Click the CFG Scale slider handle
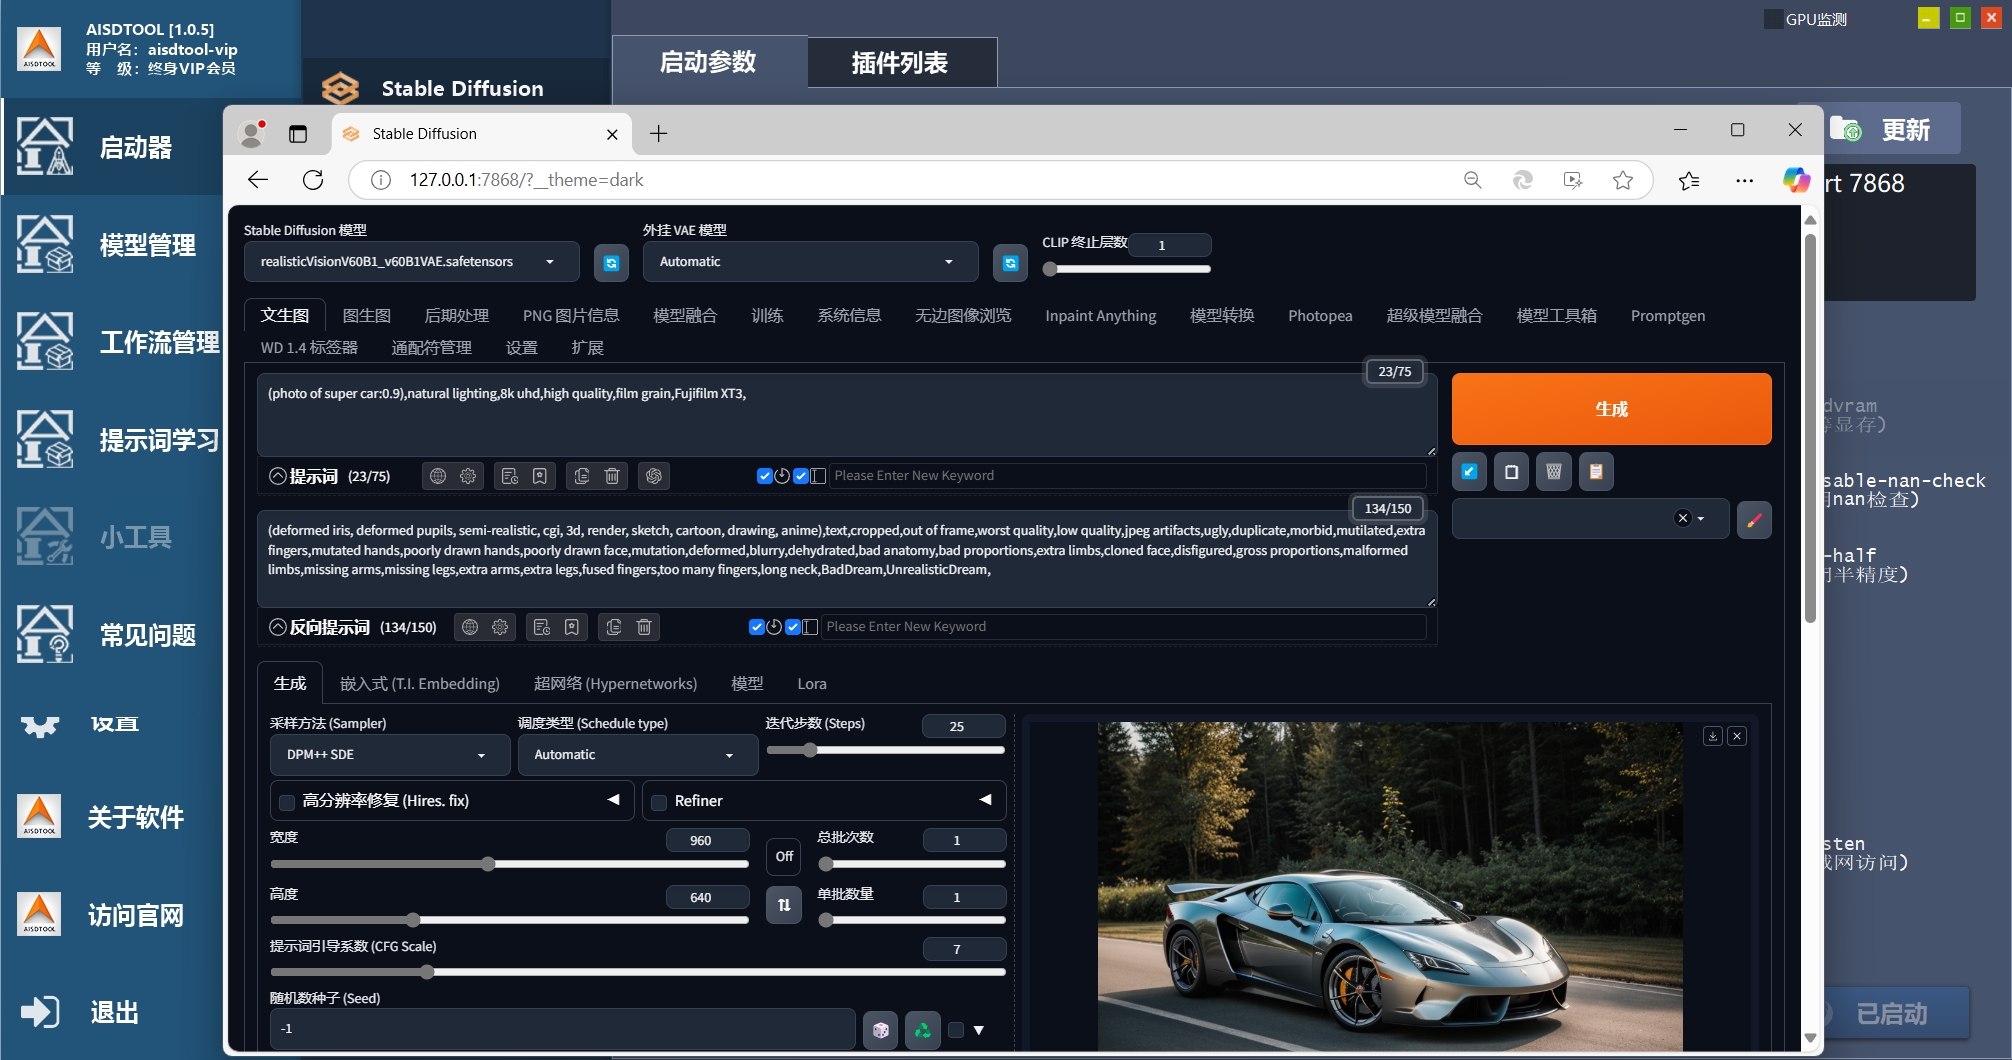The image size is (2012, 1060). pos(427,972)
